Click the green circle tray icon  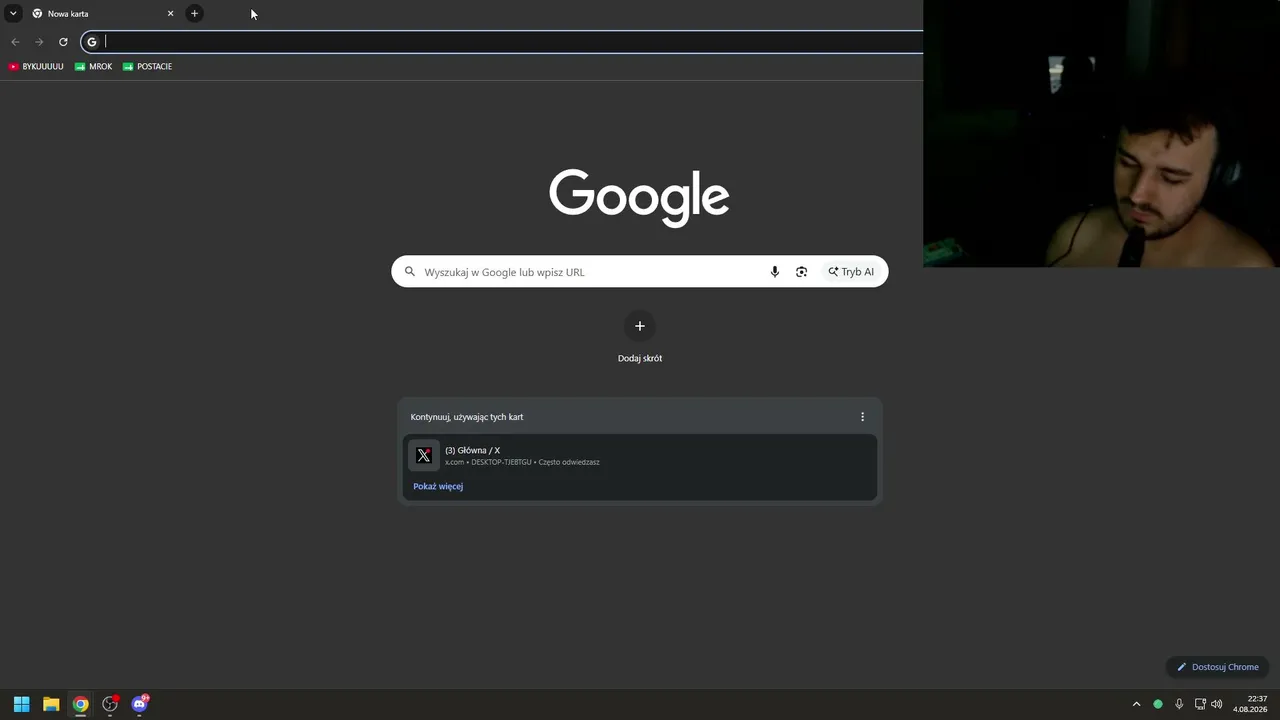pyautogui.click(x=1158, y=704)
